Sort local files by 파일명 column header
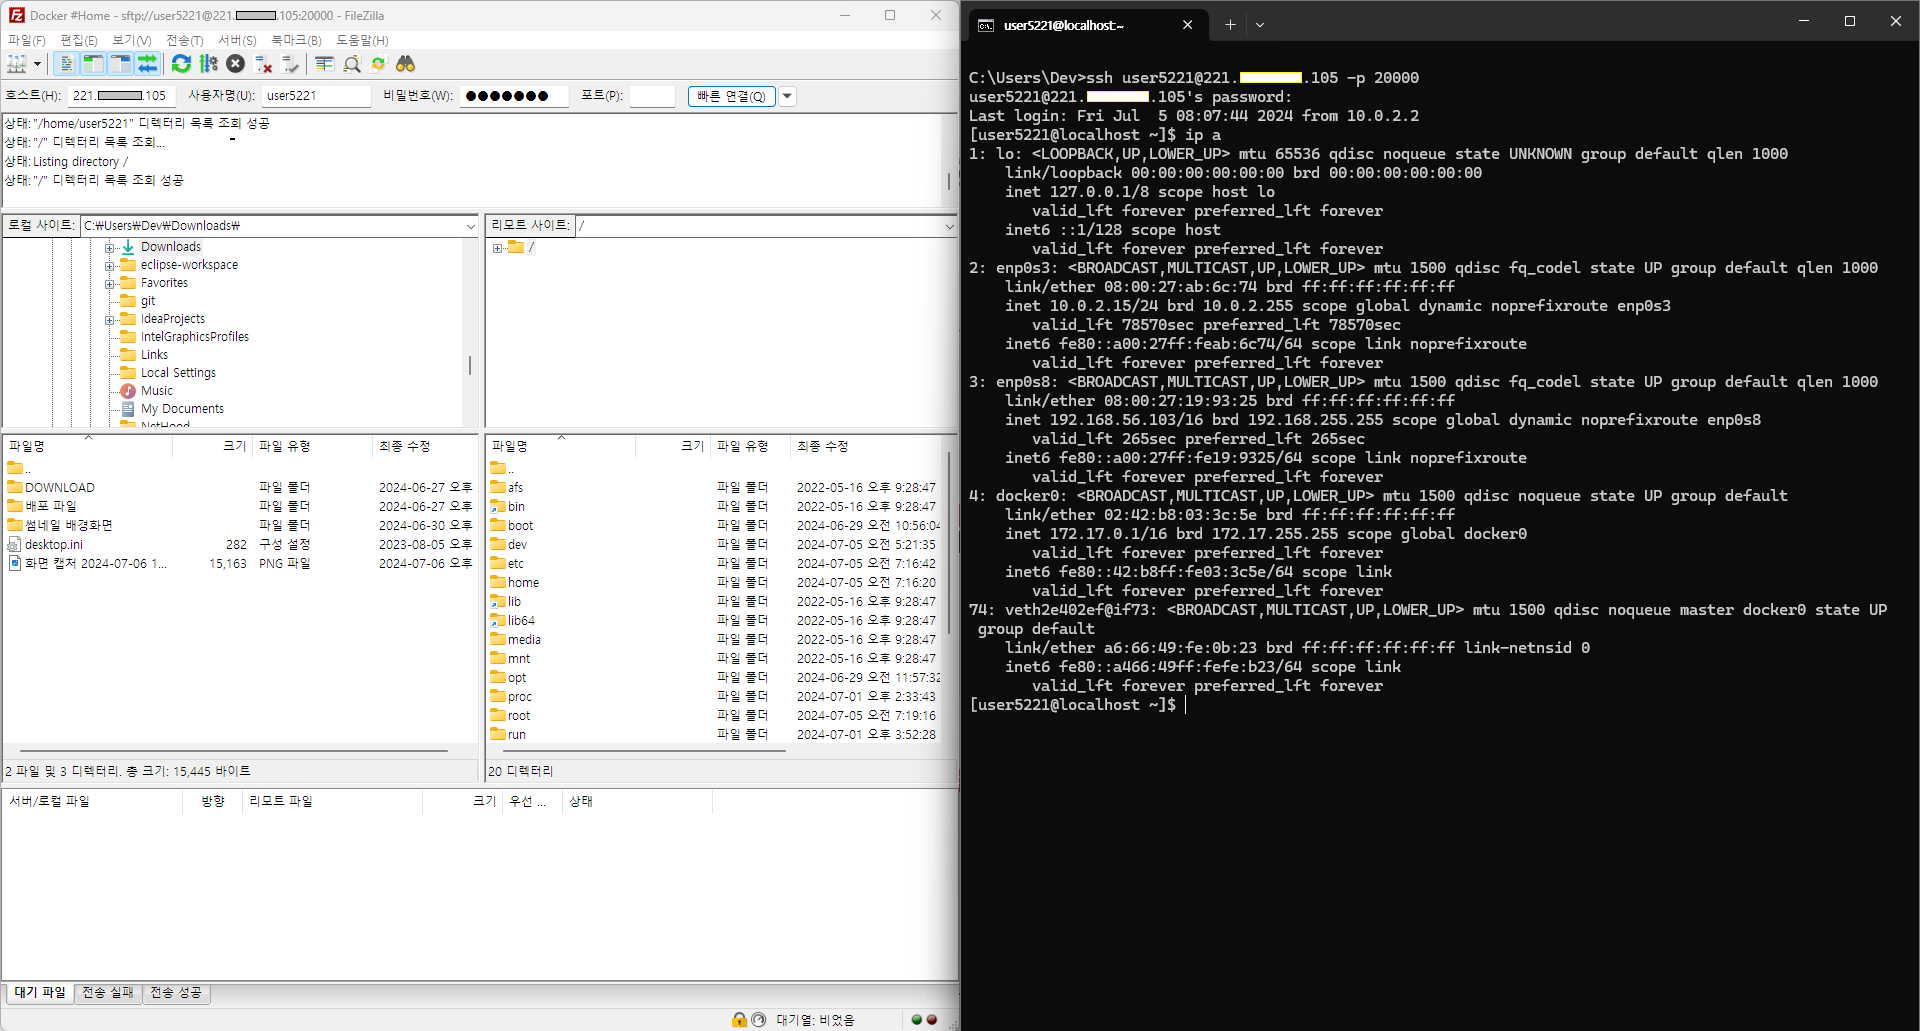 (88, 446)
